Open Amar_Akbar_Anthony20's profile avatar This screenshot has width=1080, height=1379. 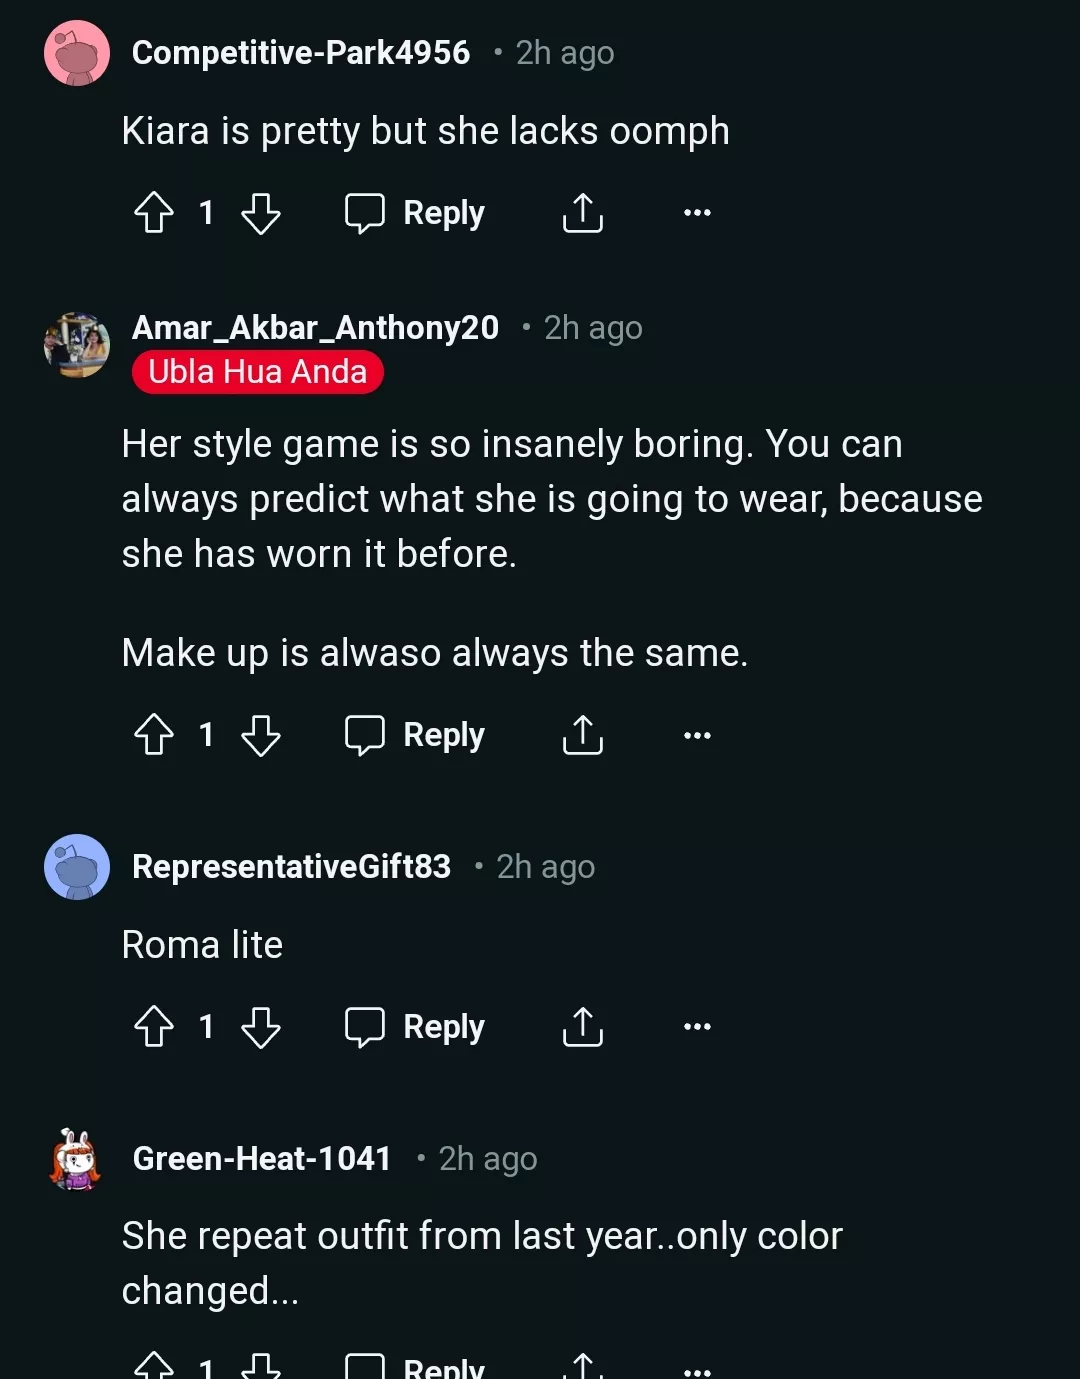click(77, 345)
